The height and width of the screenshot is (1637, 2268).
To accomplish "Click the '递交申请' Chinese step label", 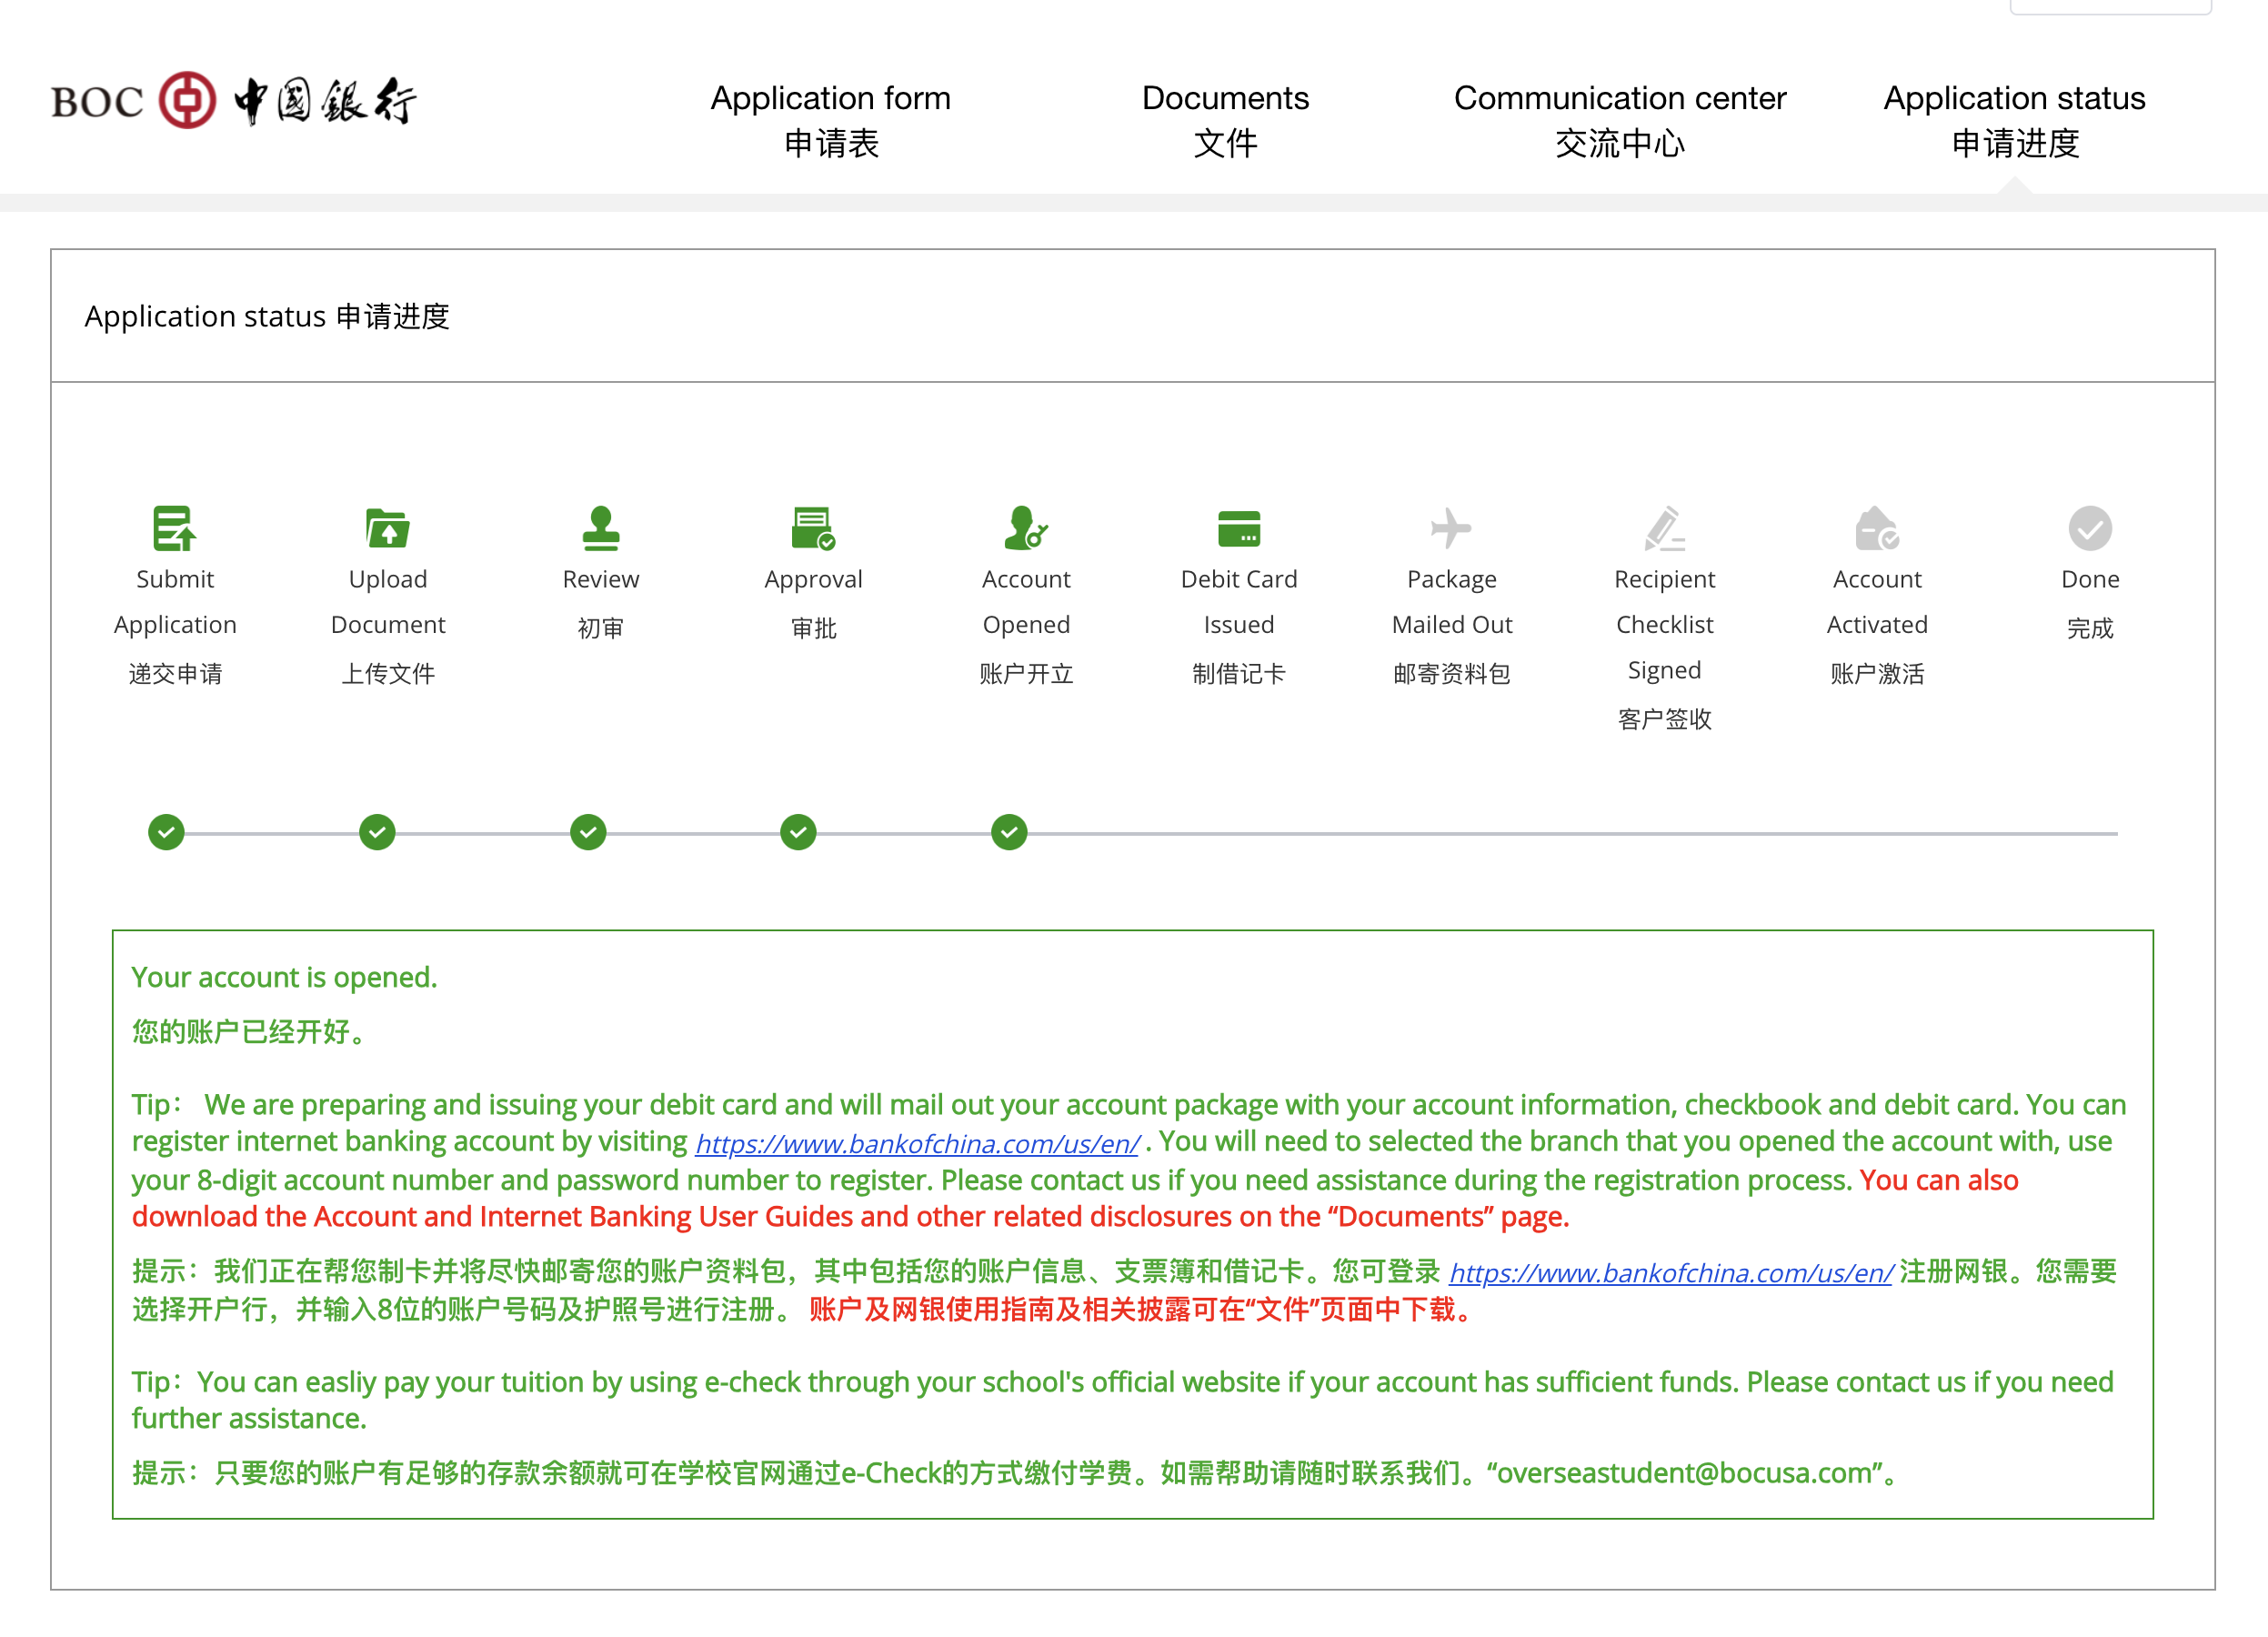I will [175, 673].
